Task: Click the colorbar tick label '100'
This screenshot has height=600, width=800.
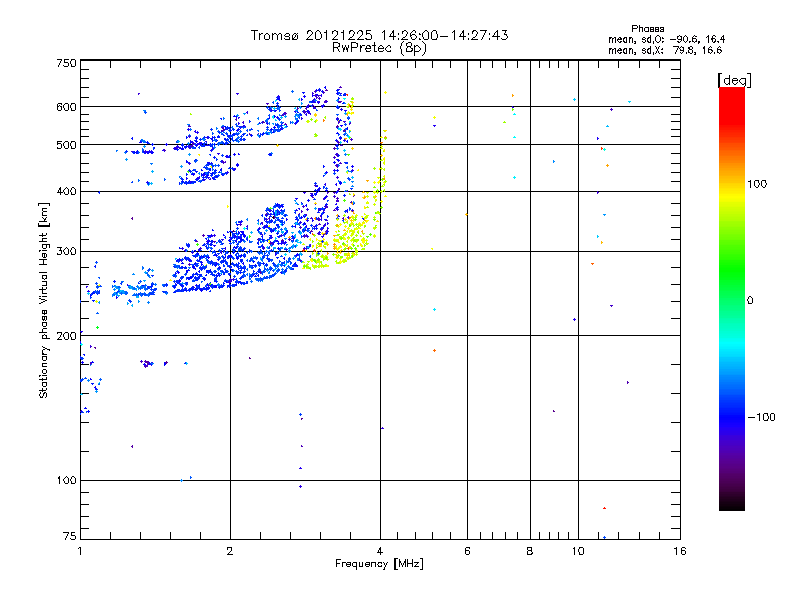Action: click(x=757, y=184)
